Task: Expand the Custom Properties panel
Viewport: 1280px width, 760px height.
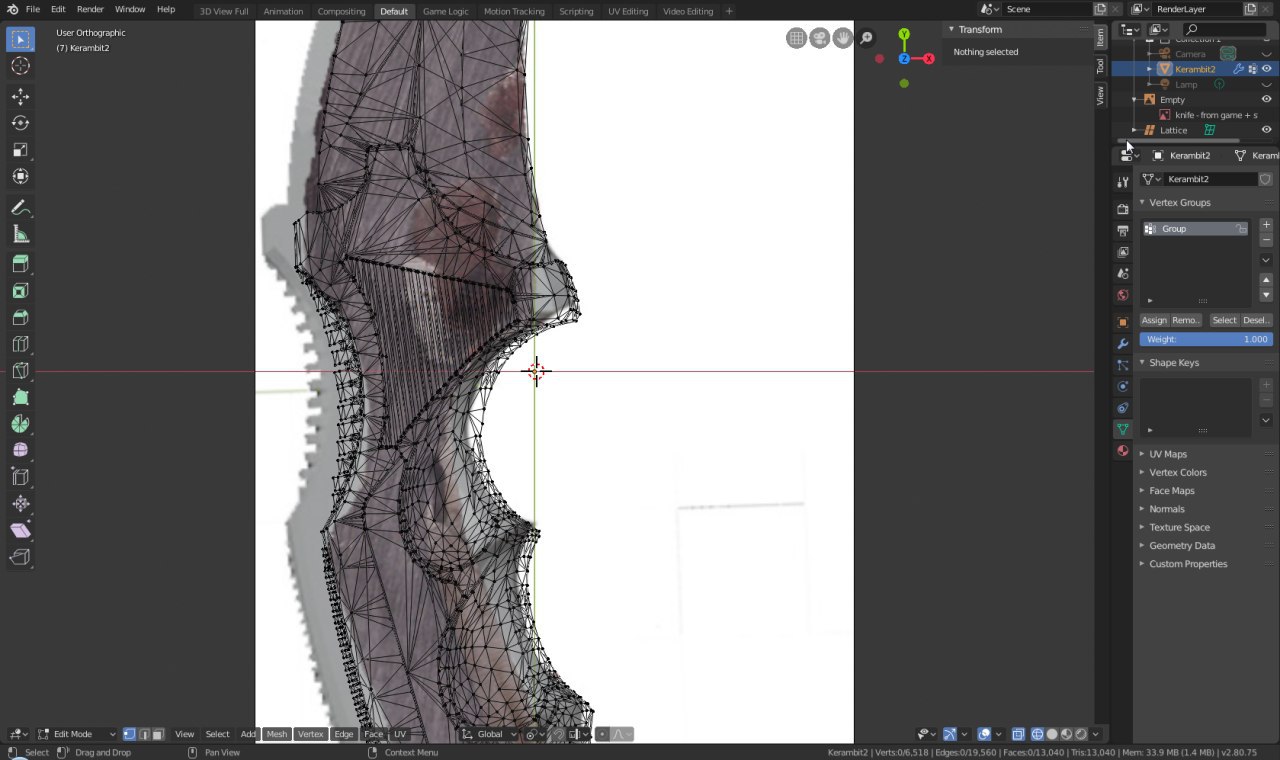Action: point(1188,564)
